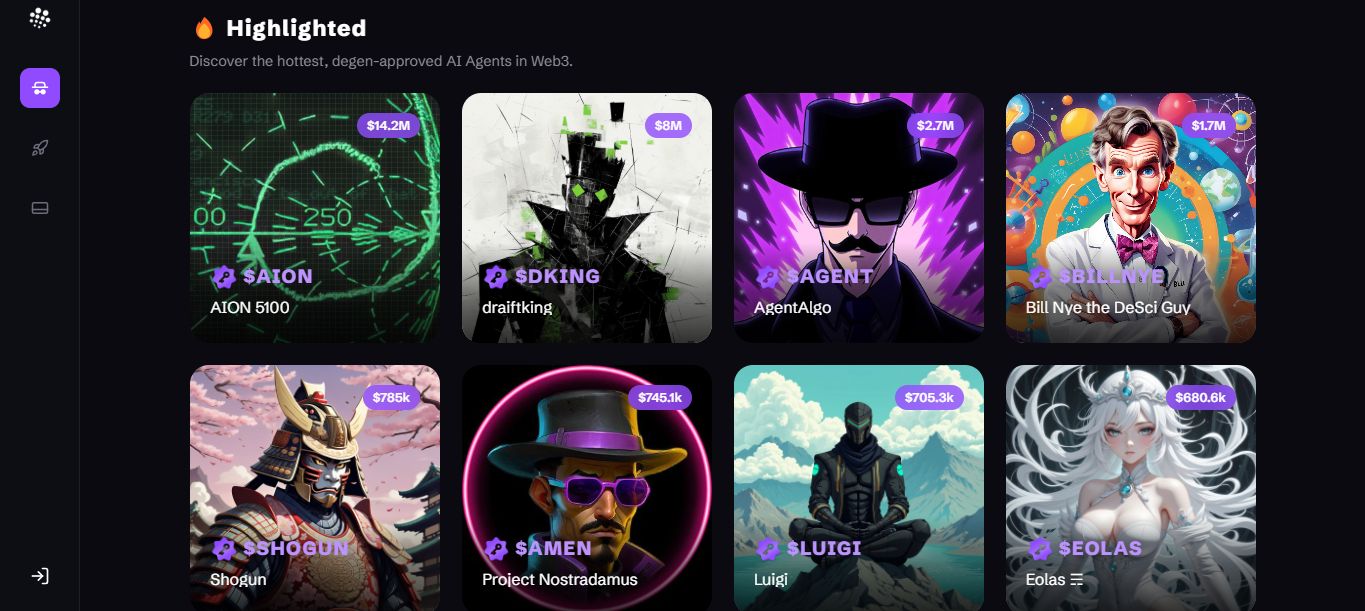Open the card panel sidebar icon

click(x=40, y=208)
